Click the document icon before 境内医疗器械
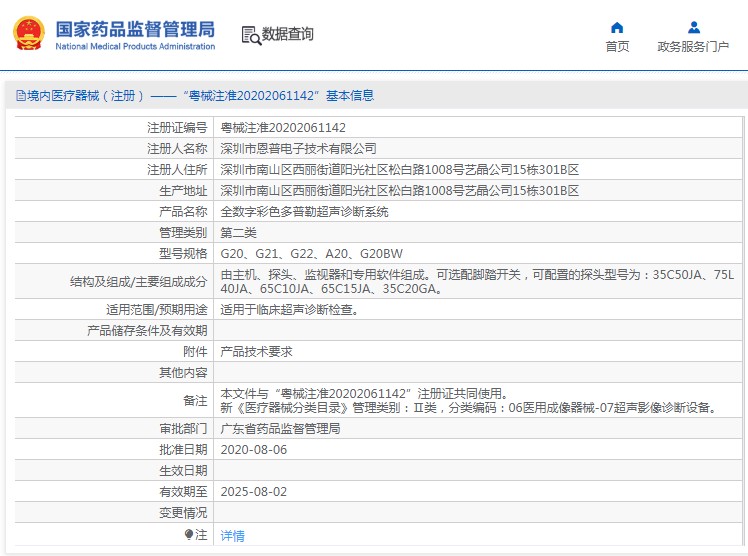The height and width of the screenshot is (556, 748). [x=19, y=96]
